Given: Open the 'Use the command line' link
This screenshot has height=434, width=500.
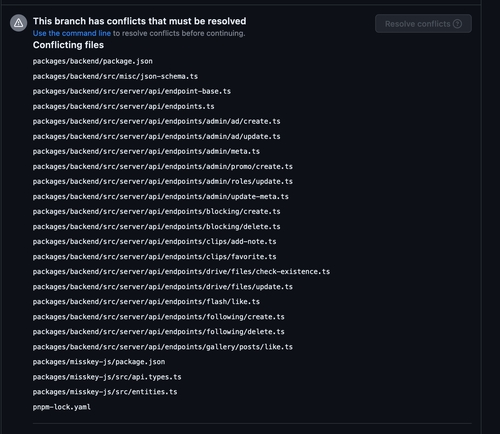Looking at the screenshot, I should [x=72, y=33].
